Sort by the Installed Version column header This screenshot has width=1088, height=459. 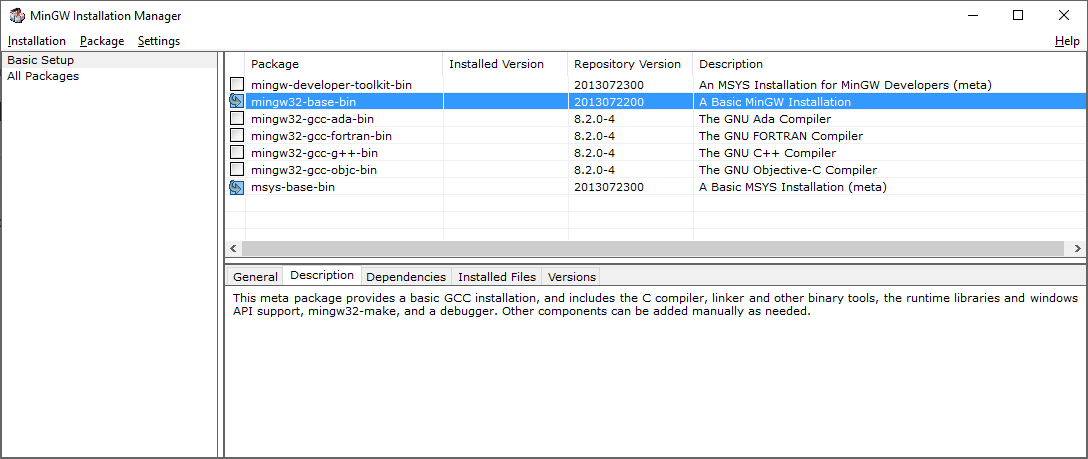click(x=505, y=64)
